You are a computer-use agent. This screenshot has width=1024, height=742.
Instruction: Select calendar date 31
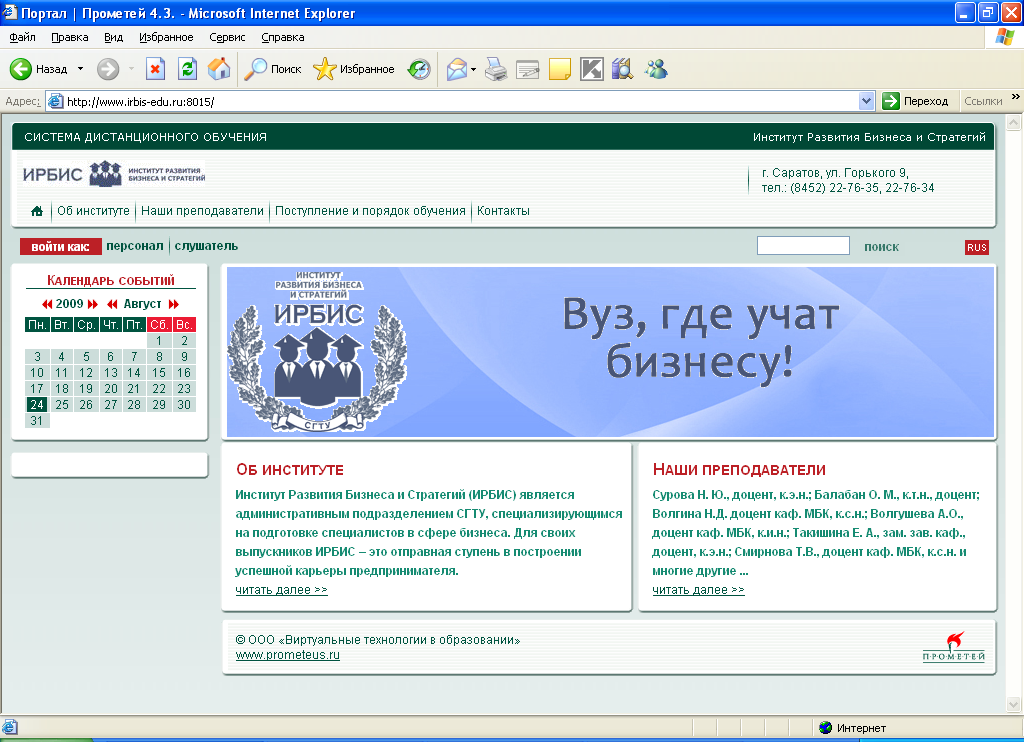pos(37,421)
